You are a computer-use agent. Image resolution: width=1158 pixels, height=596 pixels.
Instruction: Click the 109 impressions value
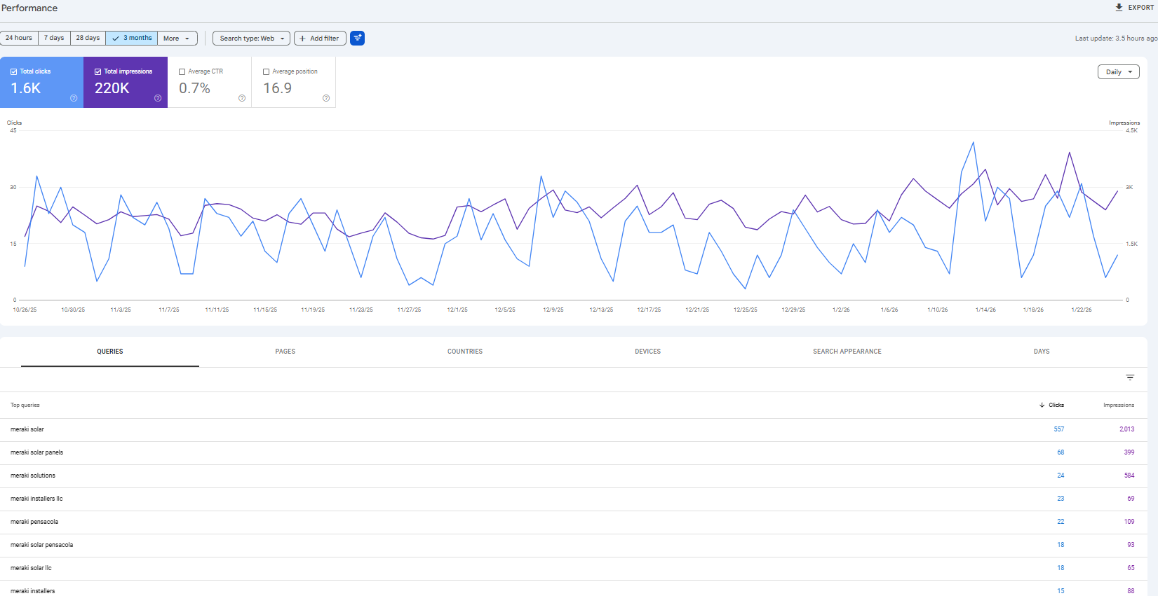(1129, 521)
